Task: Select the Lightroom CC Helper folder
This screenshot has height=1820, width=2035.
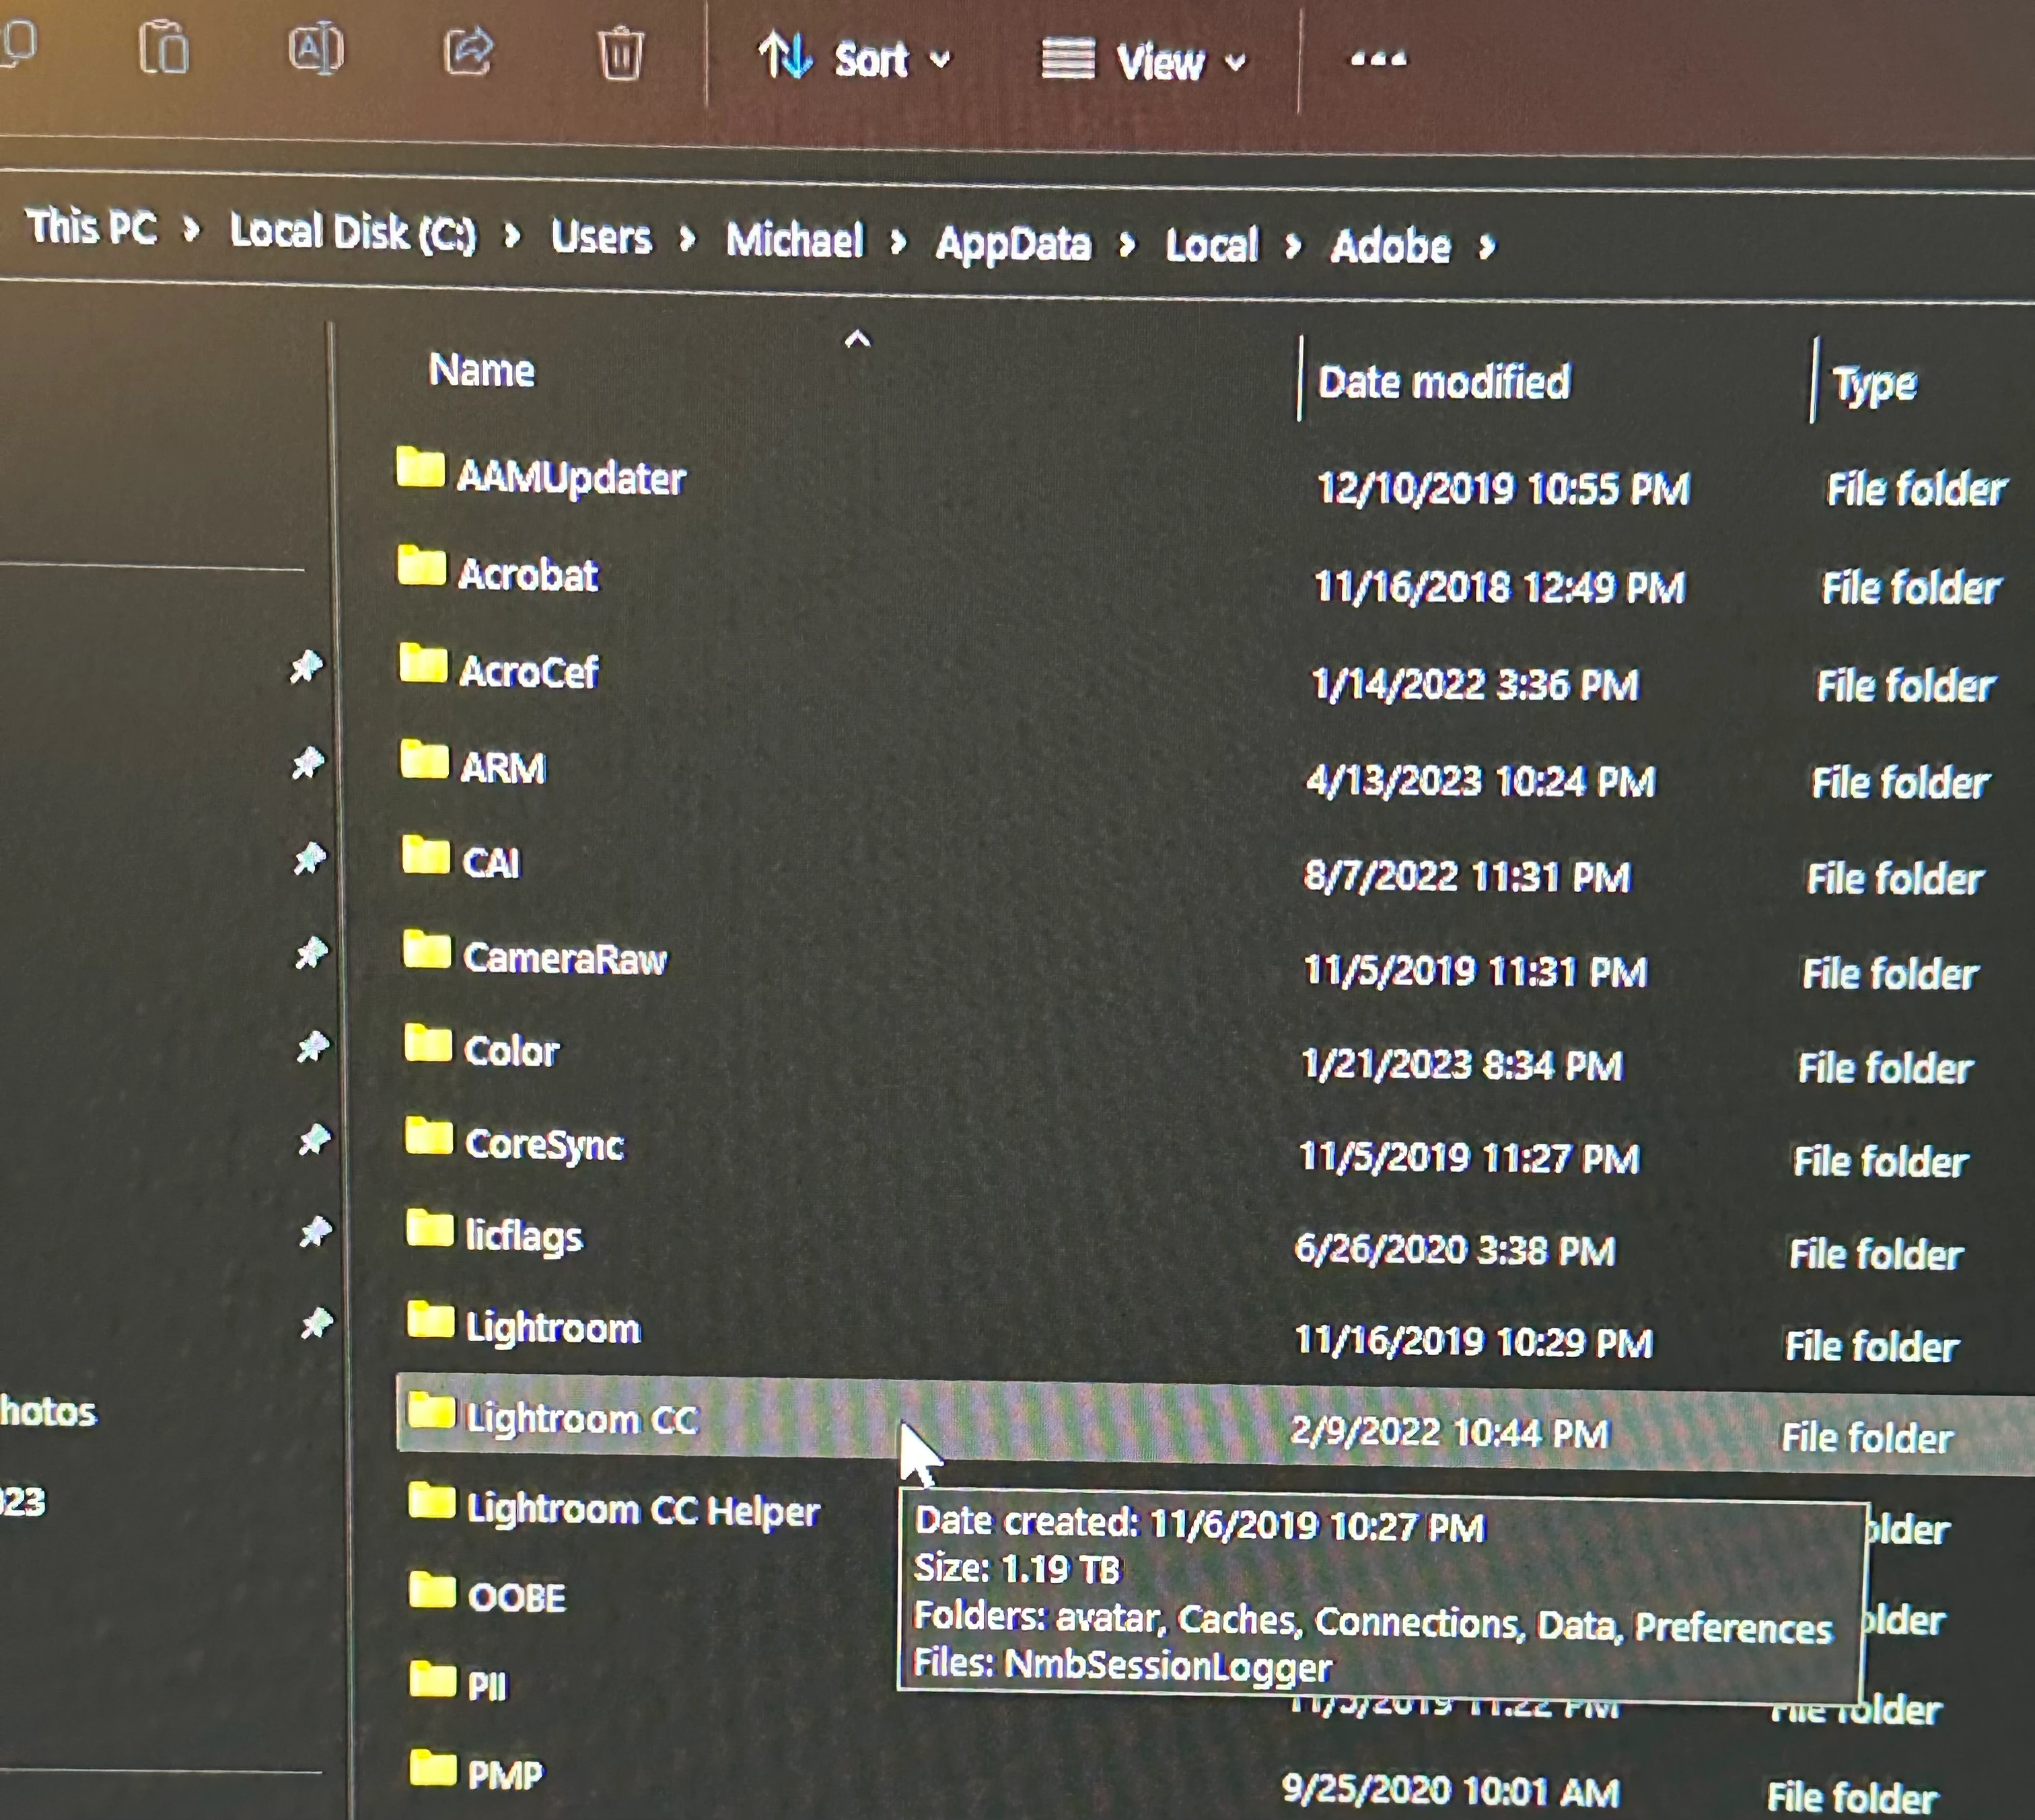Action: (x=642, y=1510)
